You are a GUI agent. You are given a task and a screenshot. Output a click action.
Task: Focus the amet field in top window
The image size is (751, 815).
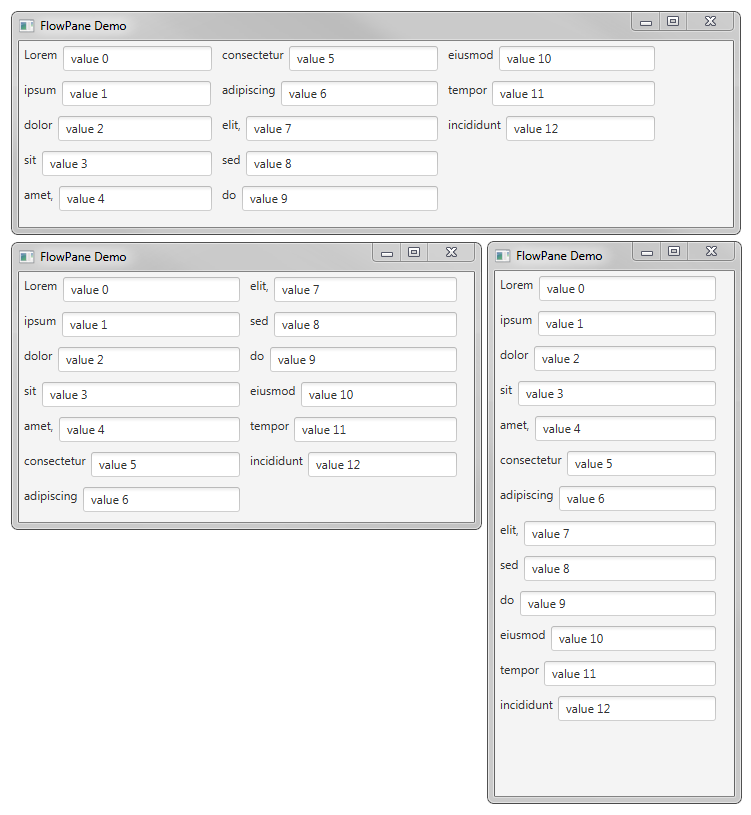[135, 199]
